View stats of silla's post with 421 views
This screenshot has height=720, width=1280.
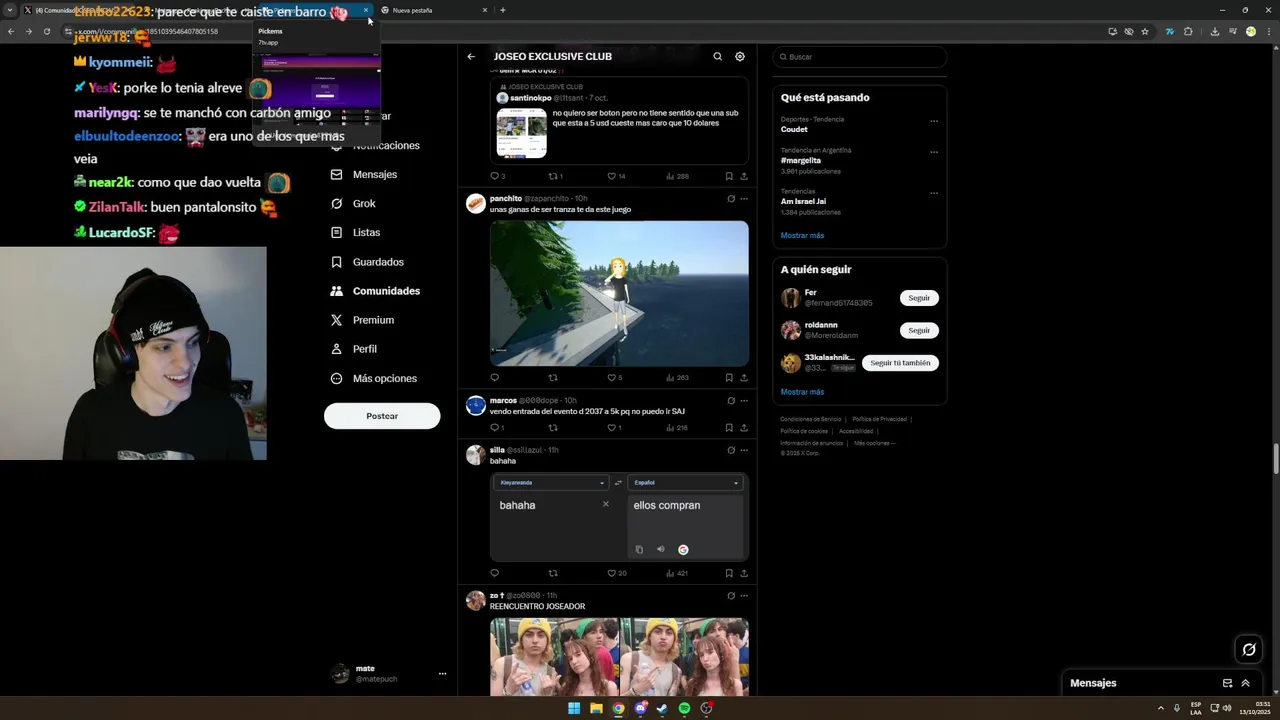676,574
